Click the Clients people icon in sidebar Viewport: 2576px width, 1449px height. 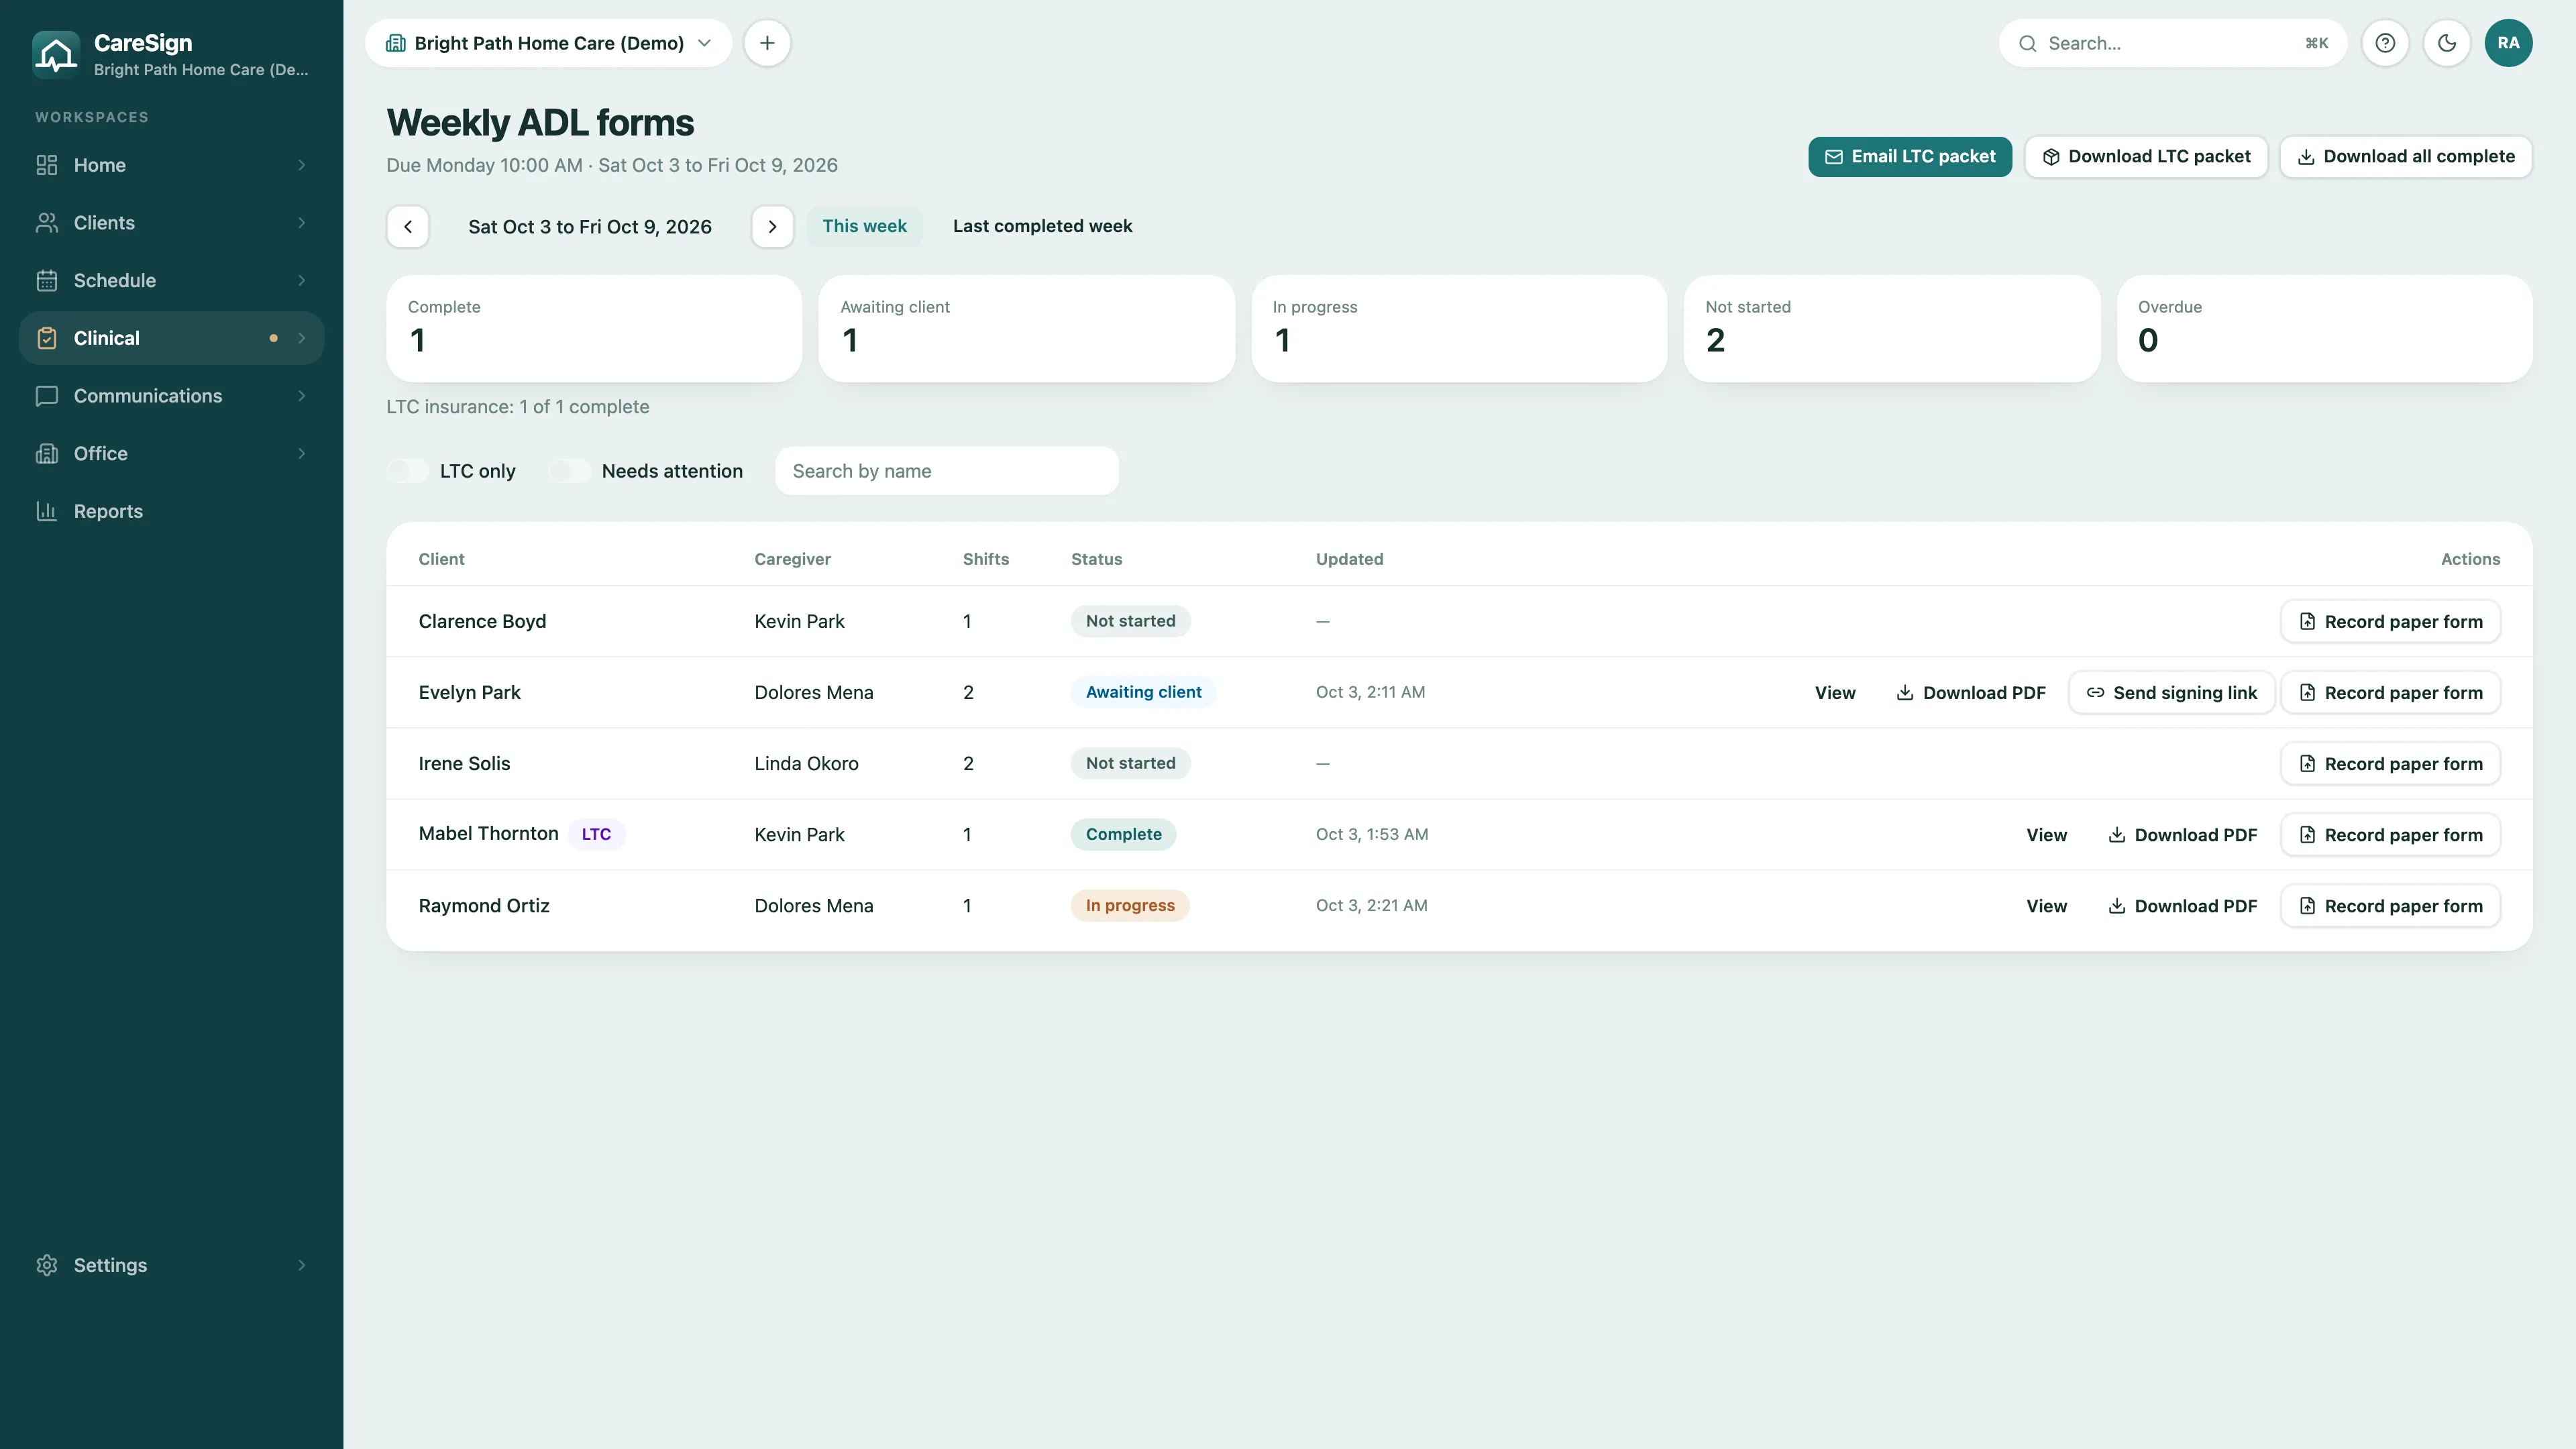47,223
